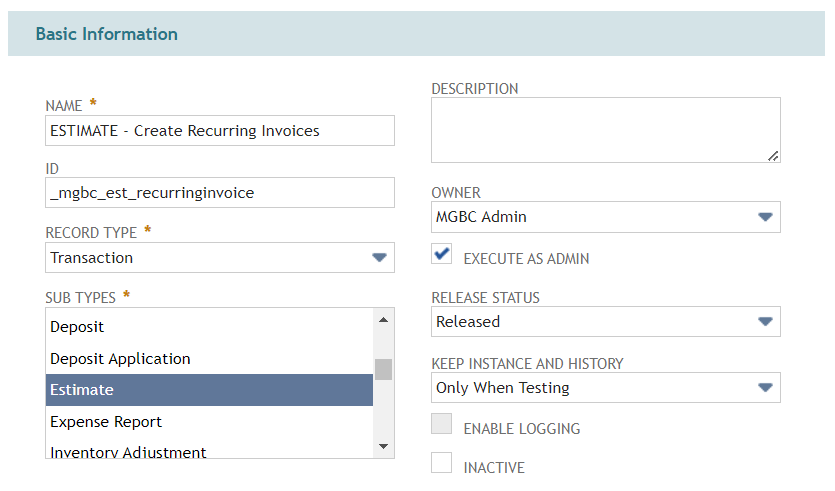835x491 pixels.
Task: Open the Record Type Transaction dropdown
Action: coord(220,258)
